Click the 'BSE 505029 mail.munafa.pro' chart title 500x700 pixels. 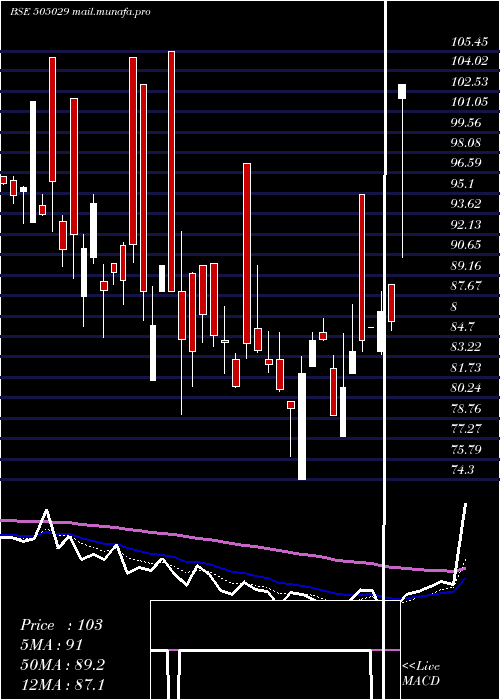80,12
